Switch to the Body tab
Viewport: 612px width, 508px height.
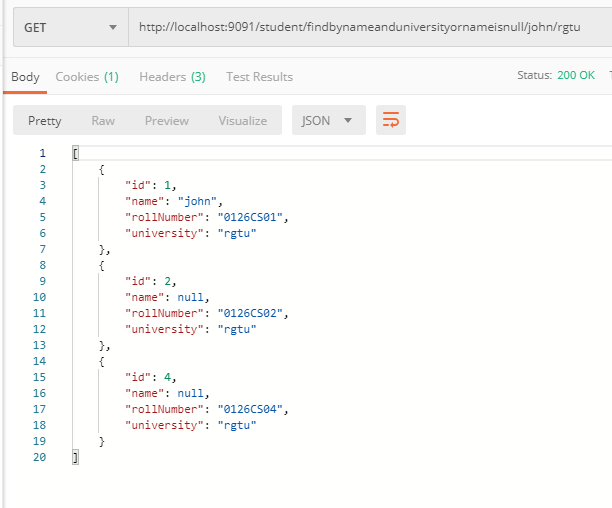pyautogui.click(x=25, y=77)
